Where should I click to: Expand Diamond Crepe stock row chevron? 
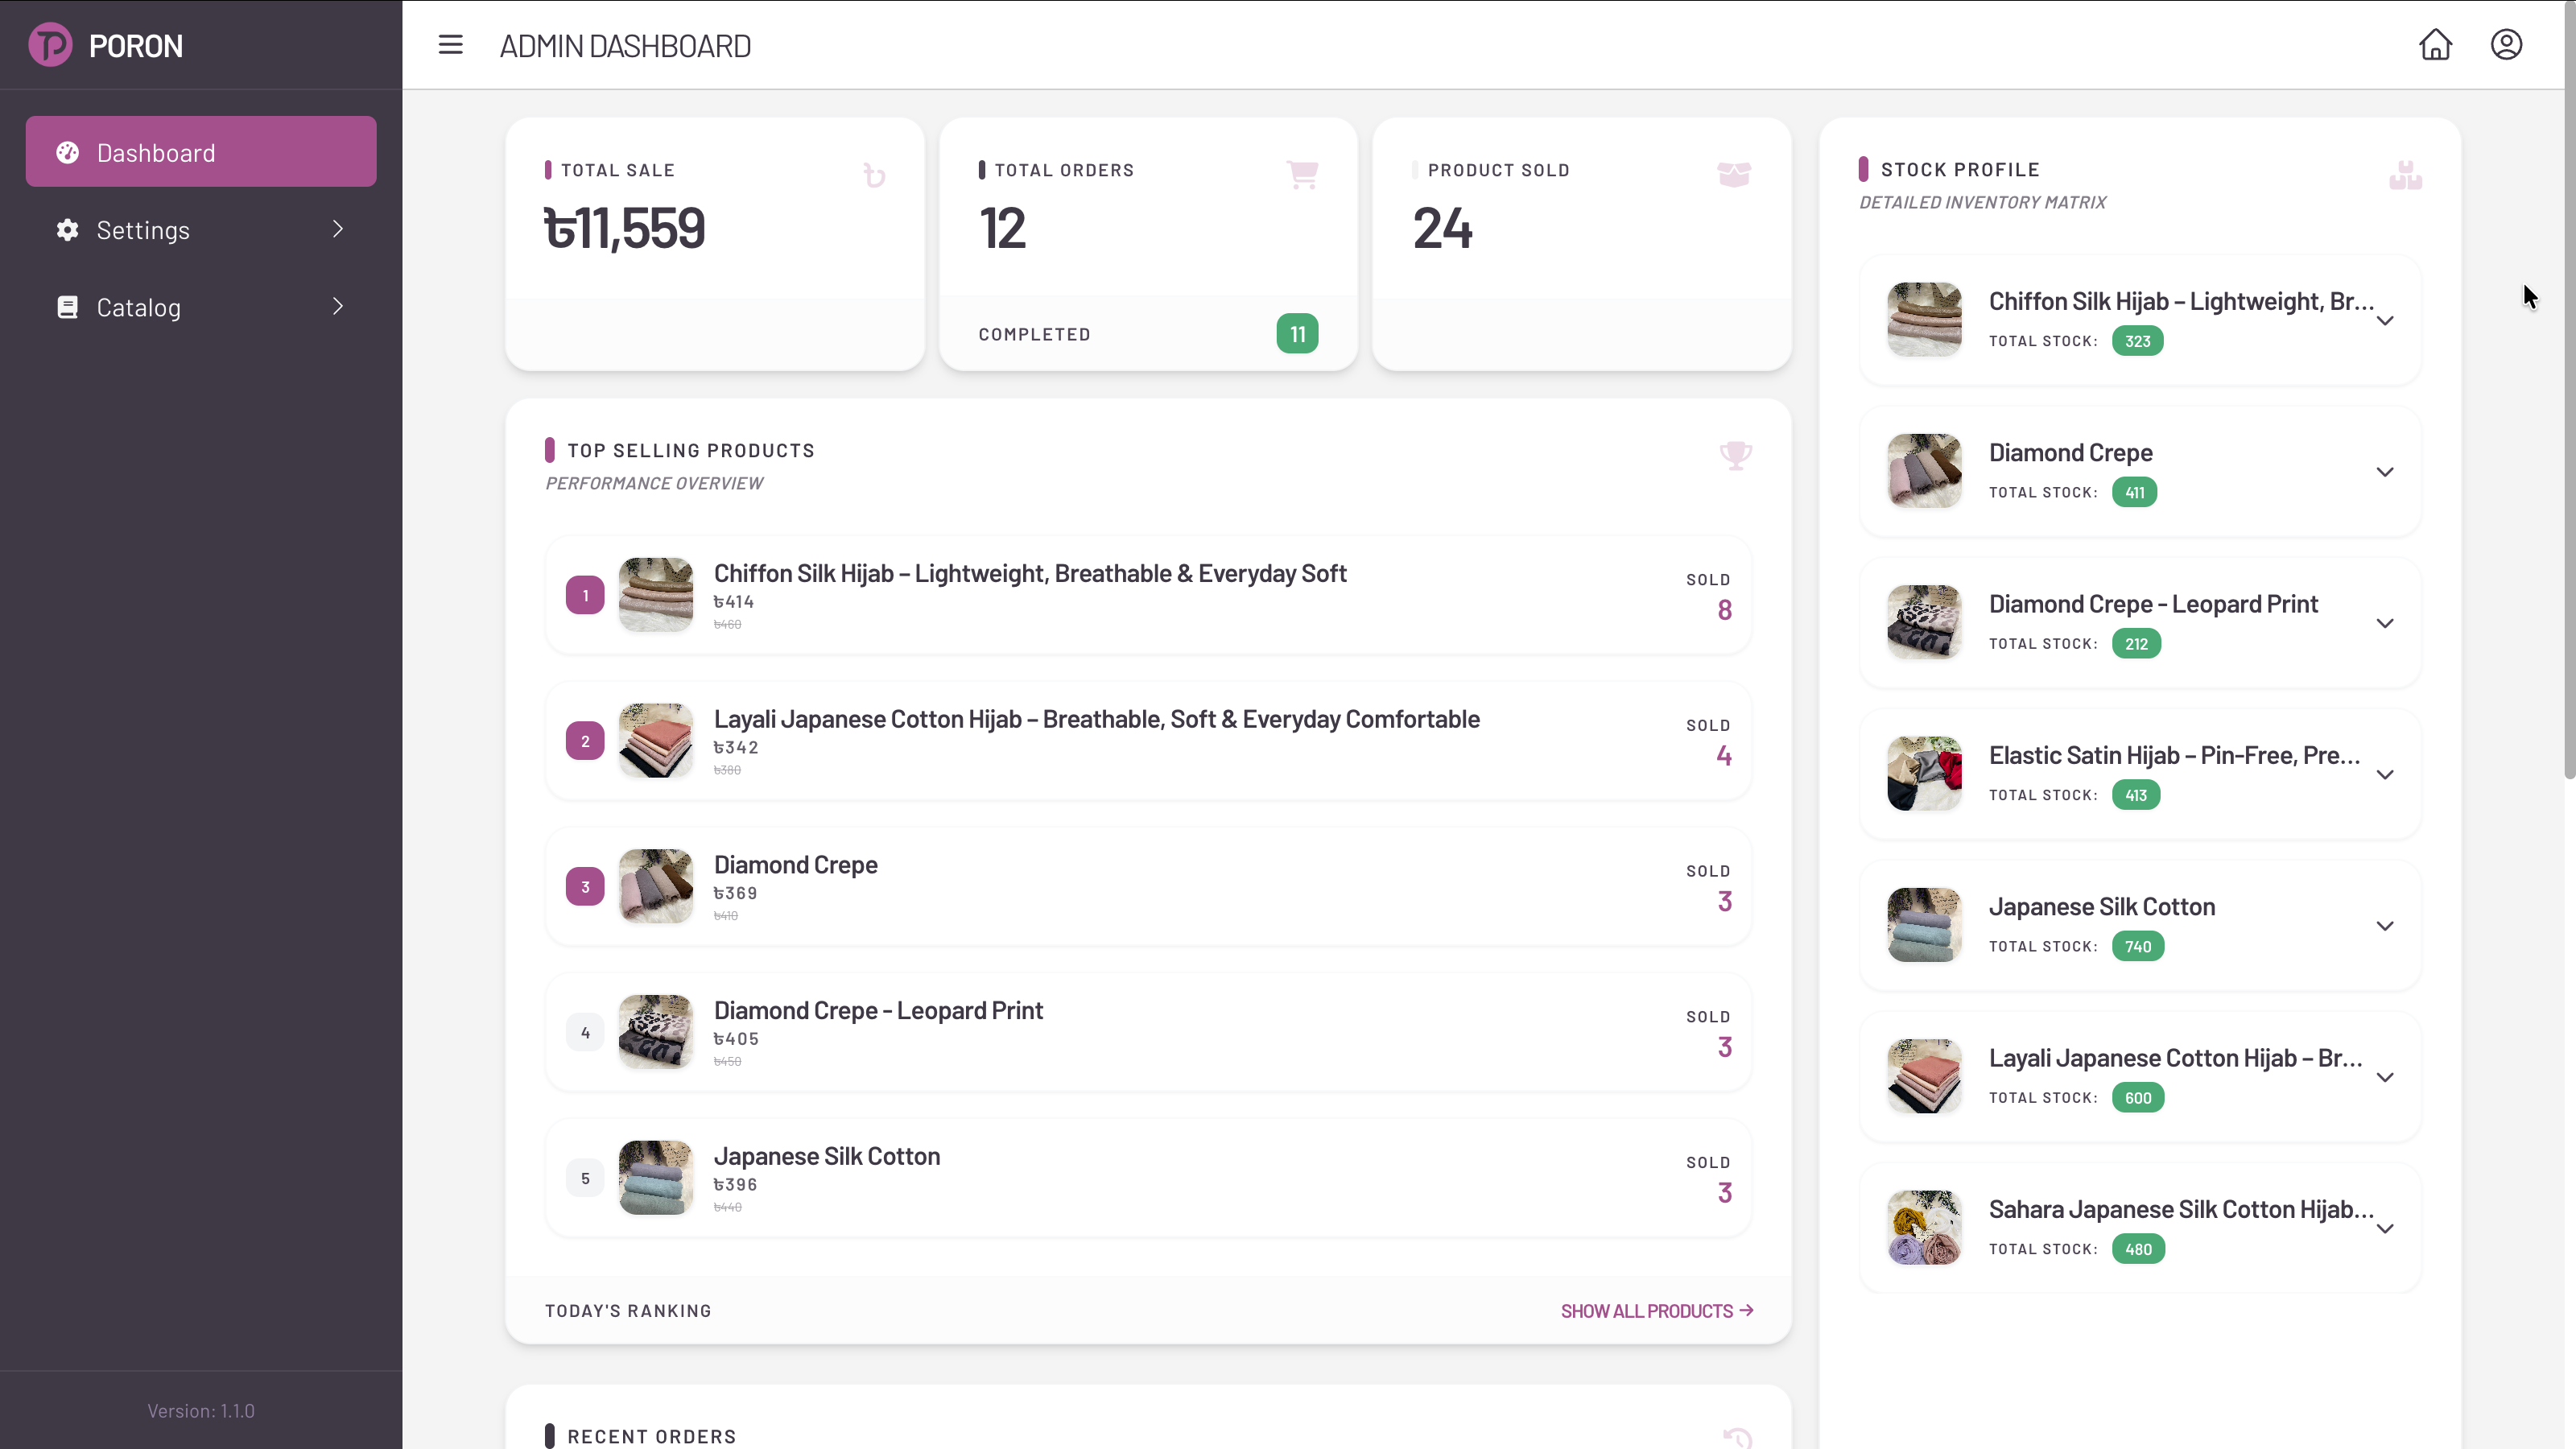coord(2385,472)
